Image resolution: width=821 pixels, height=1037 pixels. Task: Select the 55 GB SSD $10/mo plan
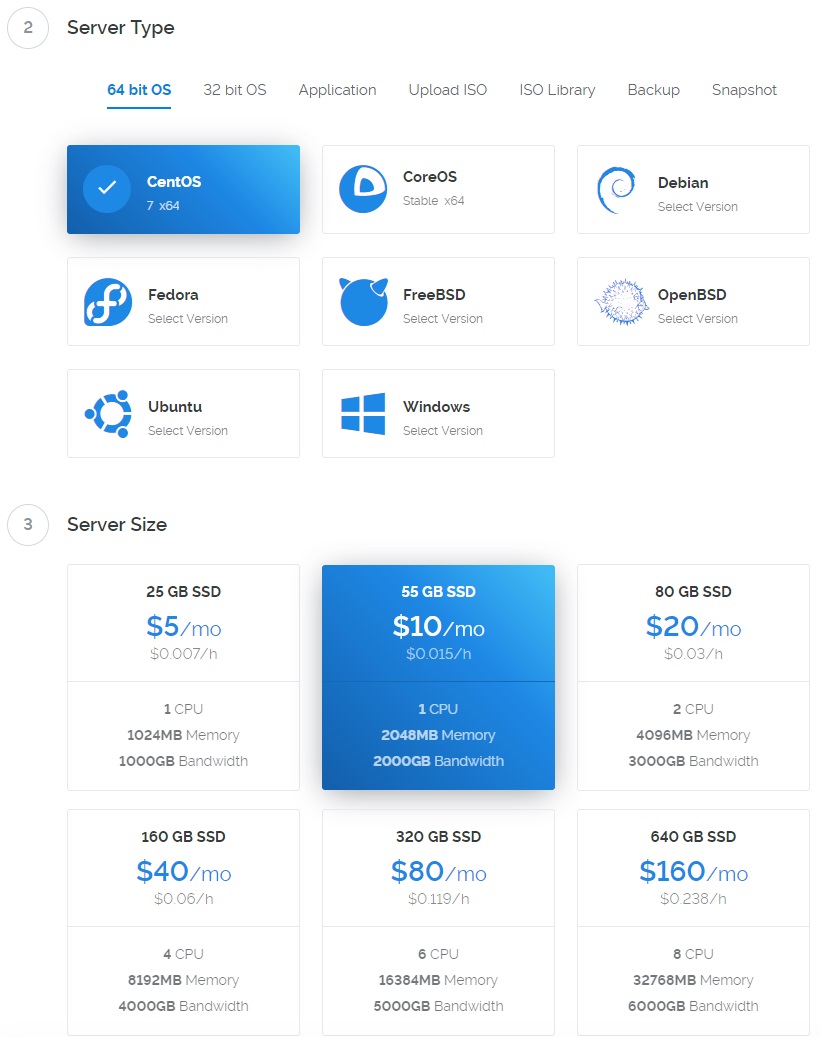click(x=438, y=677)
